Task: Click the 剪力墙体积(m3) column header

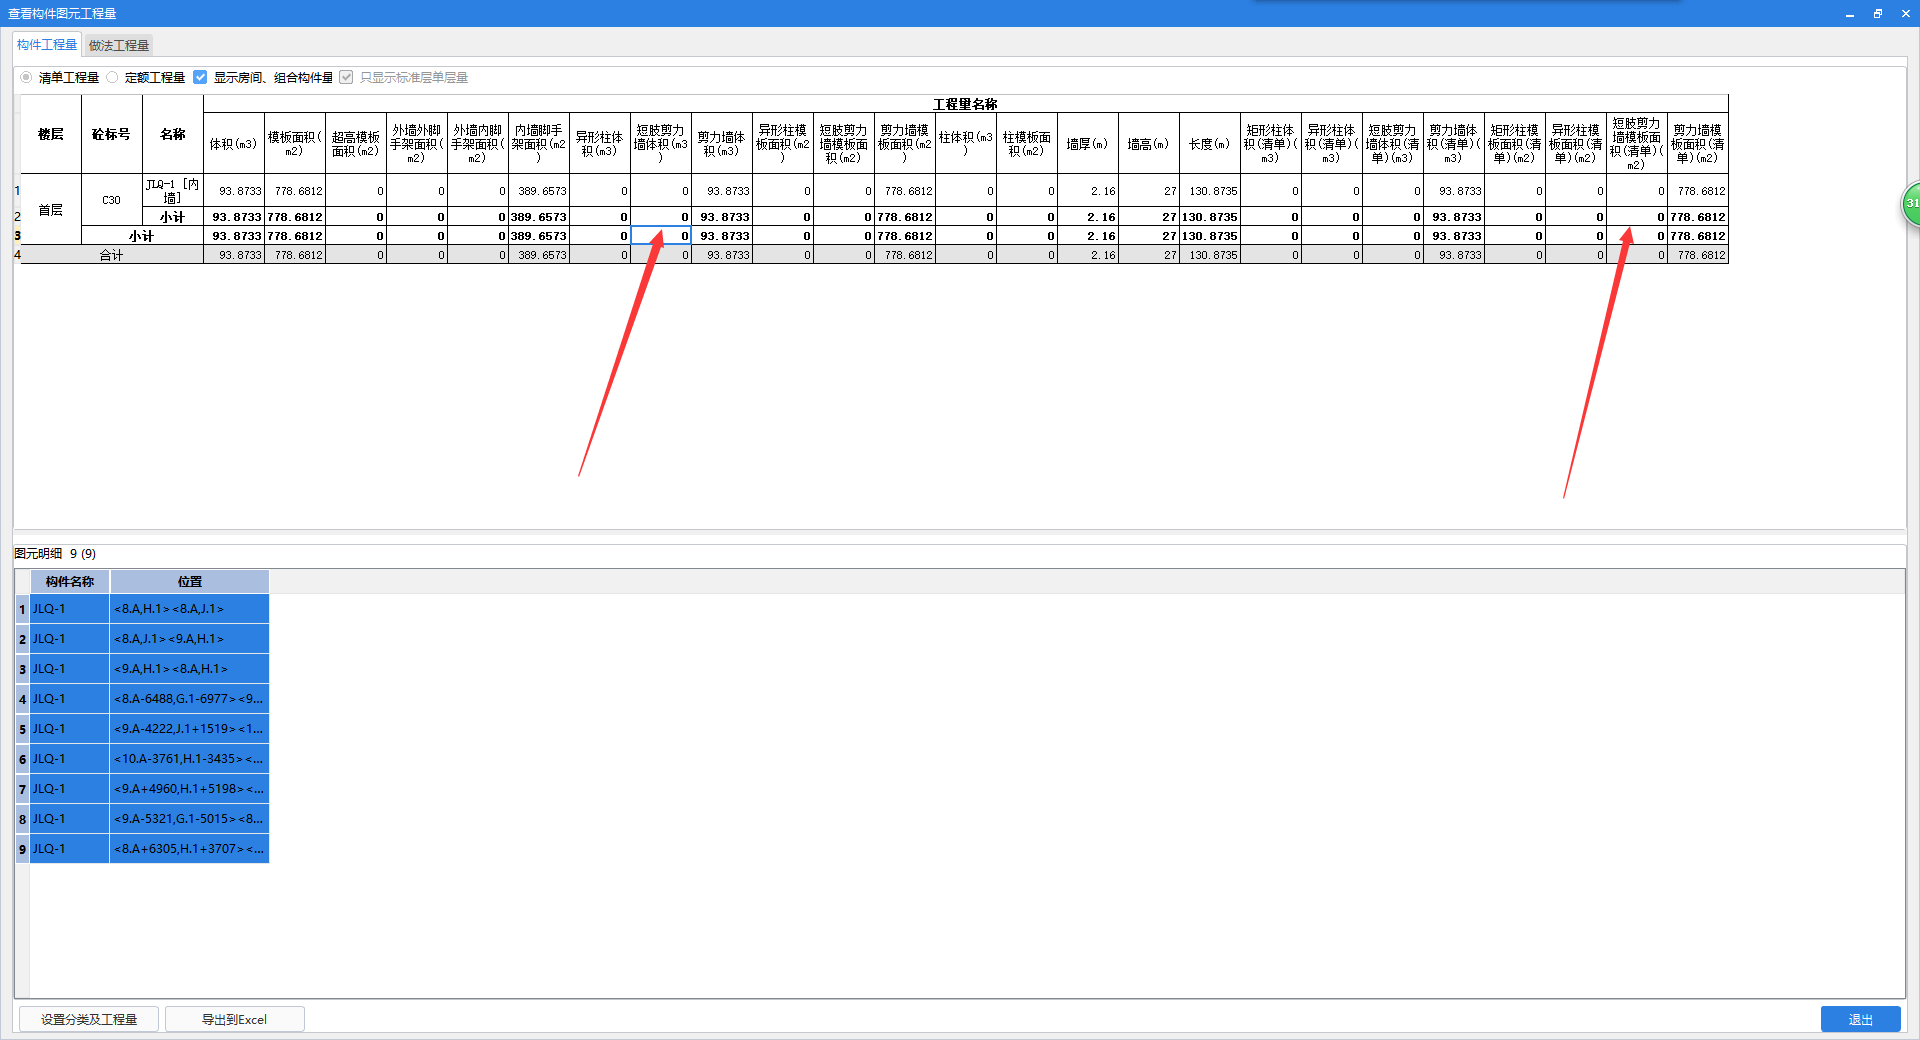Action: (x=722, y=144)
